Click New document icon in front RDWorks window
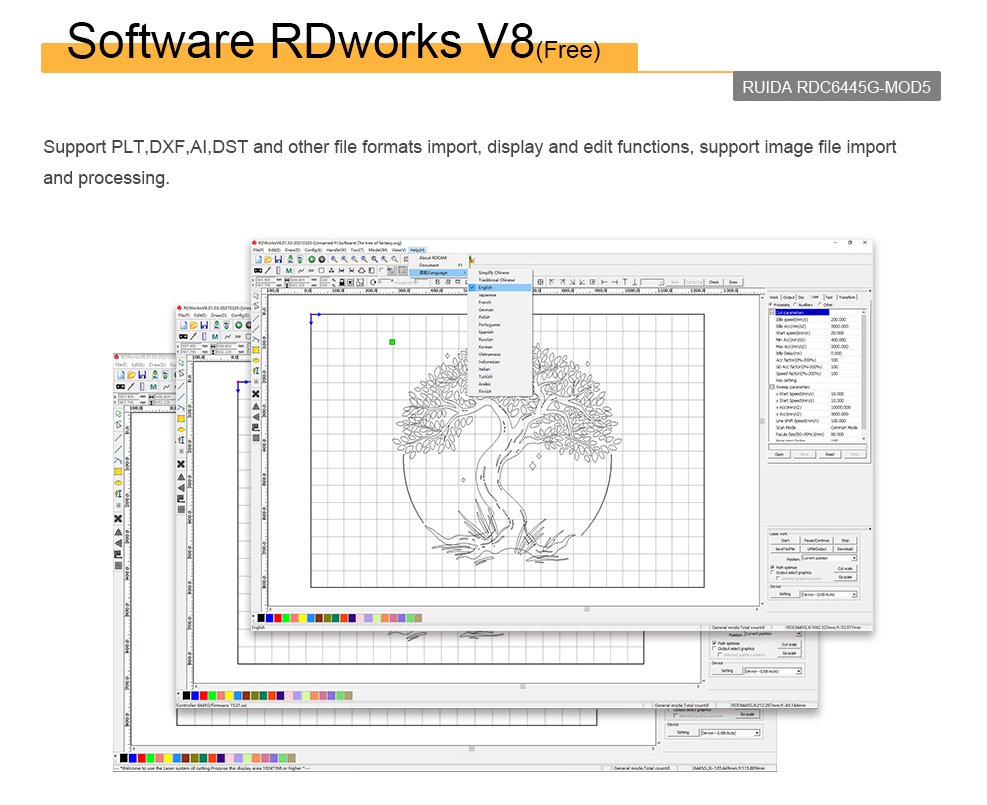Screen dimensions: 987x805 (258, 259)
